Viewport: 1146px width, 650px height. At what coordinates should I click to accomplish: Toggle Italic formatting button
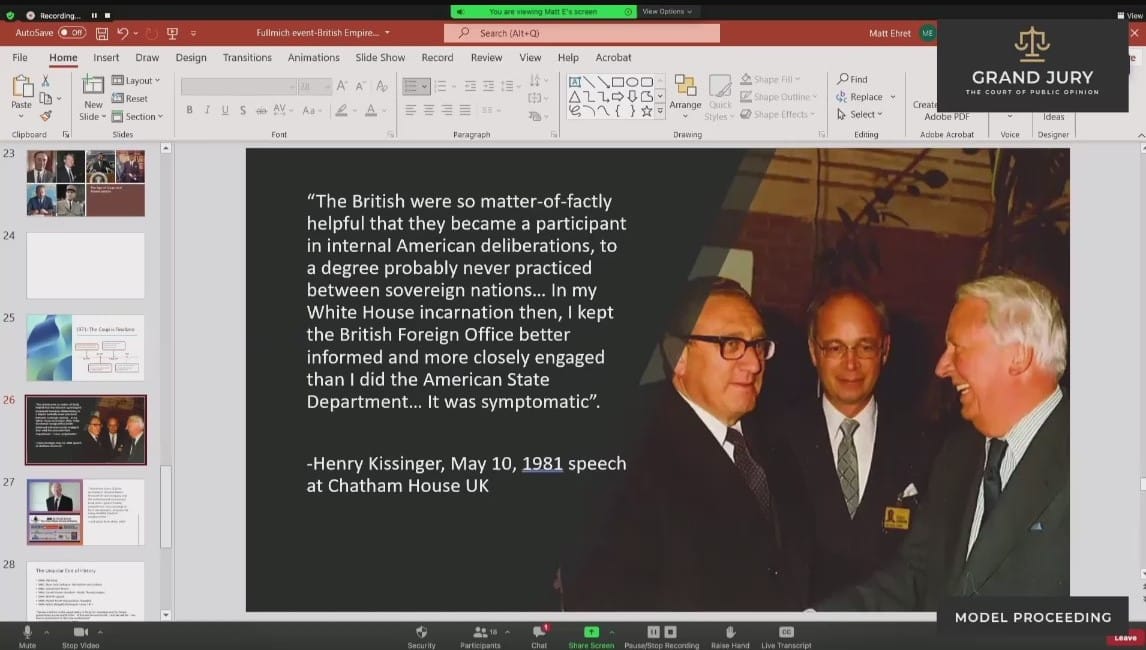coord(207,110)
